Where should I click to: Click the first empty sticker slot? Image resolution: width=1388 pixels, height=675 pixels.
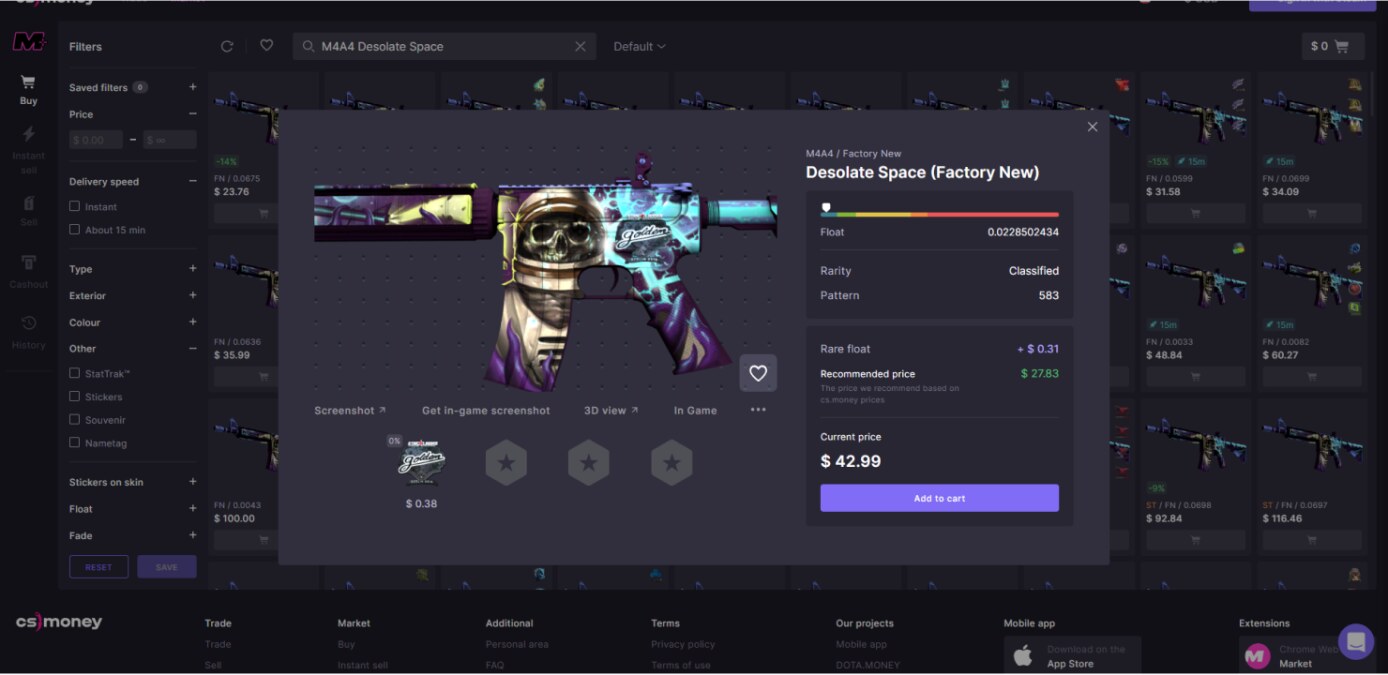(x=506, y=463)
